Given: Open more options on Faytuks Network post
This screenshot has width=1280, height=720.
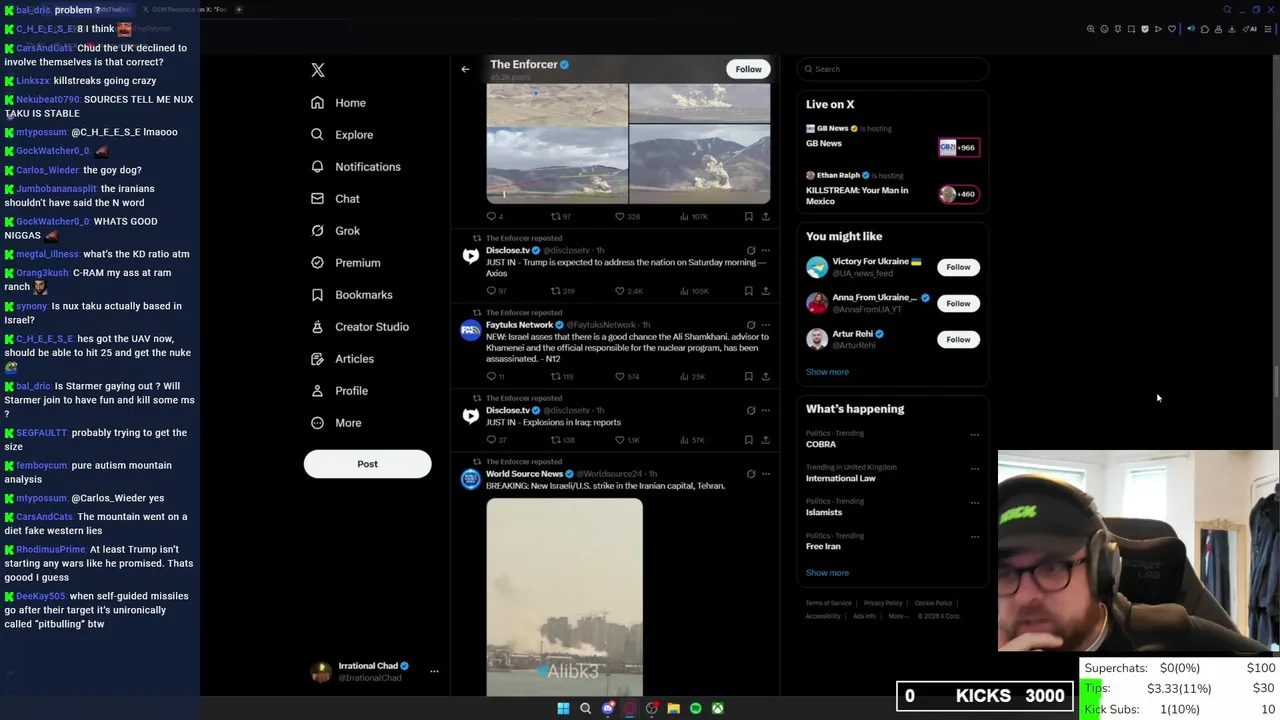Looking at the screenshot, I should click(x=766, y=325).
